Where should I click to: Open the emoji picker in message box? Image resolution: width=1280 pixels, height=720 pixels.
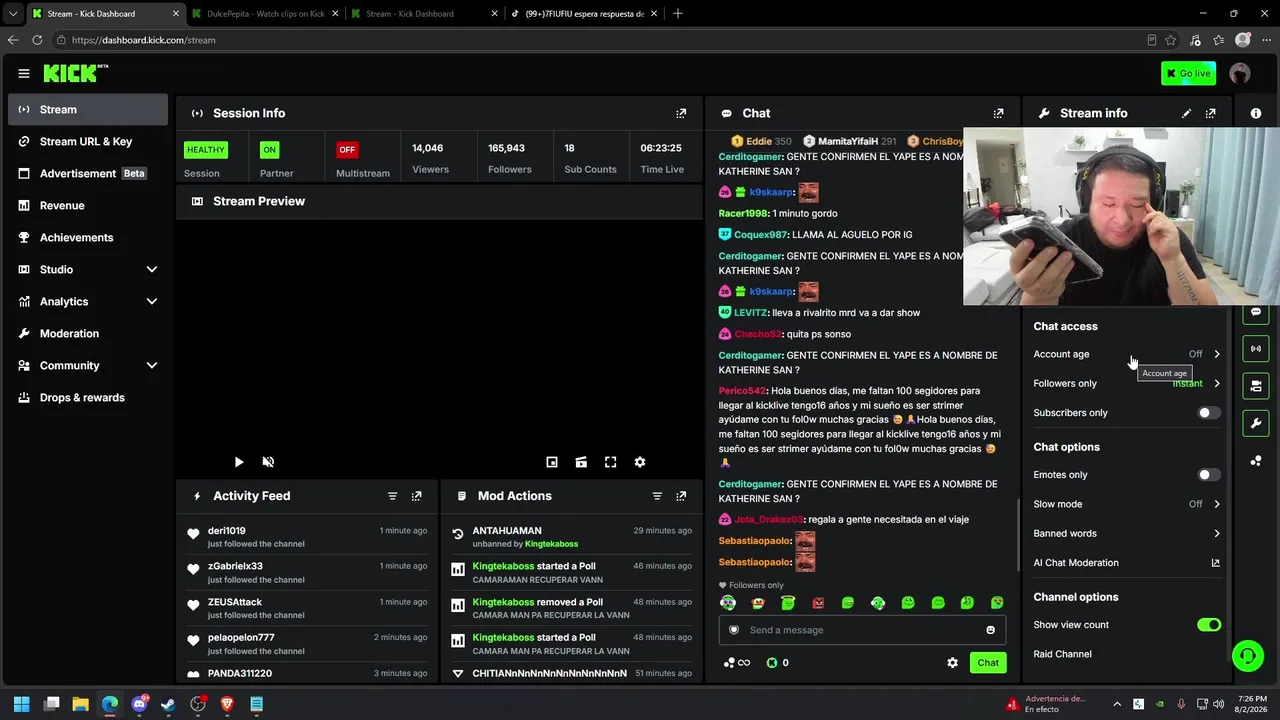(991, 630)
